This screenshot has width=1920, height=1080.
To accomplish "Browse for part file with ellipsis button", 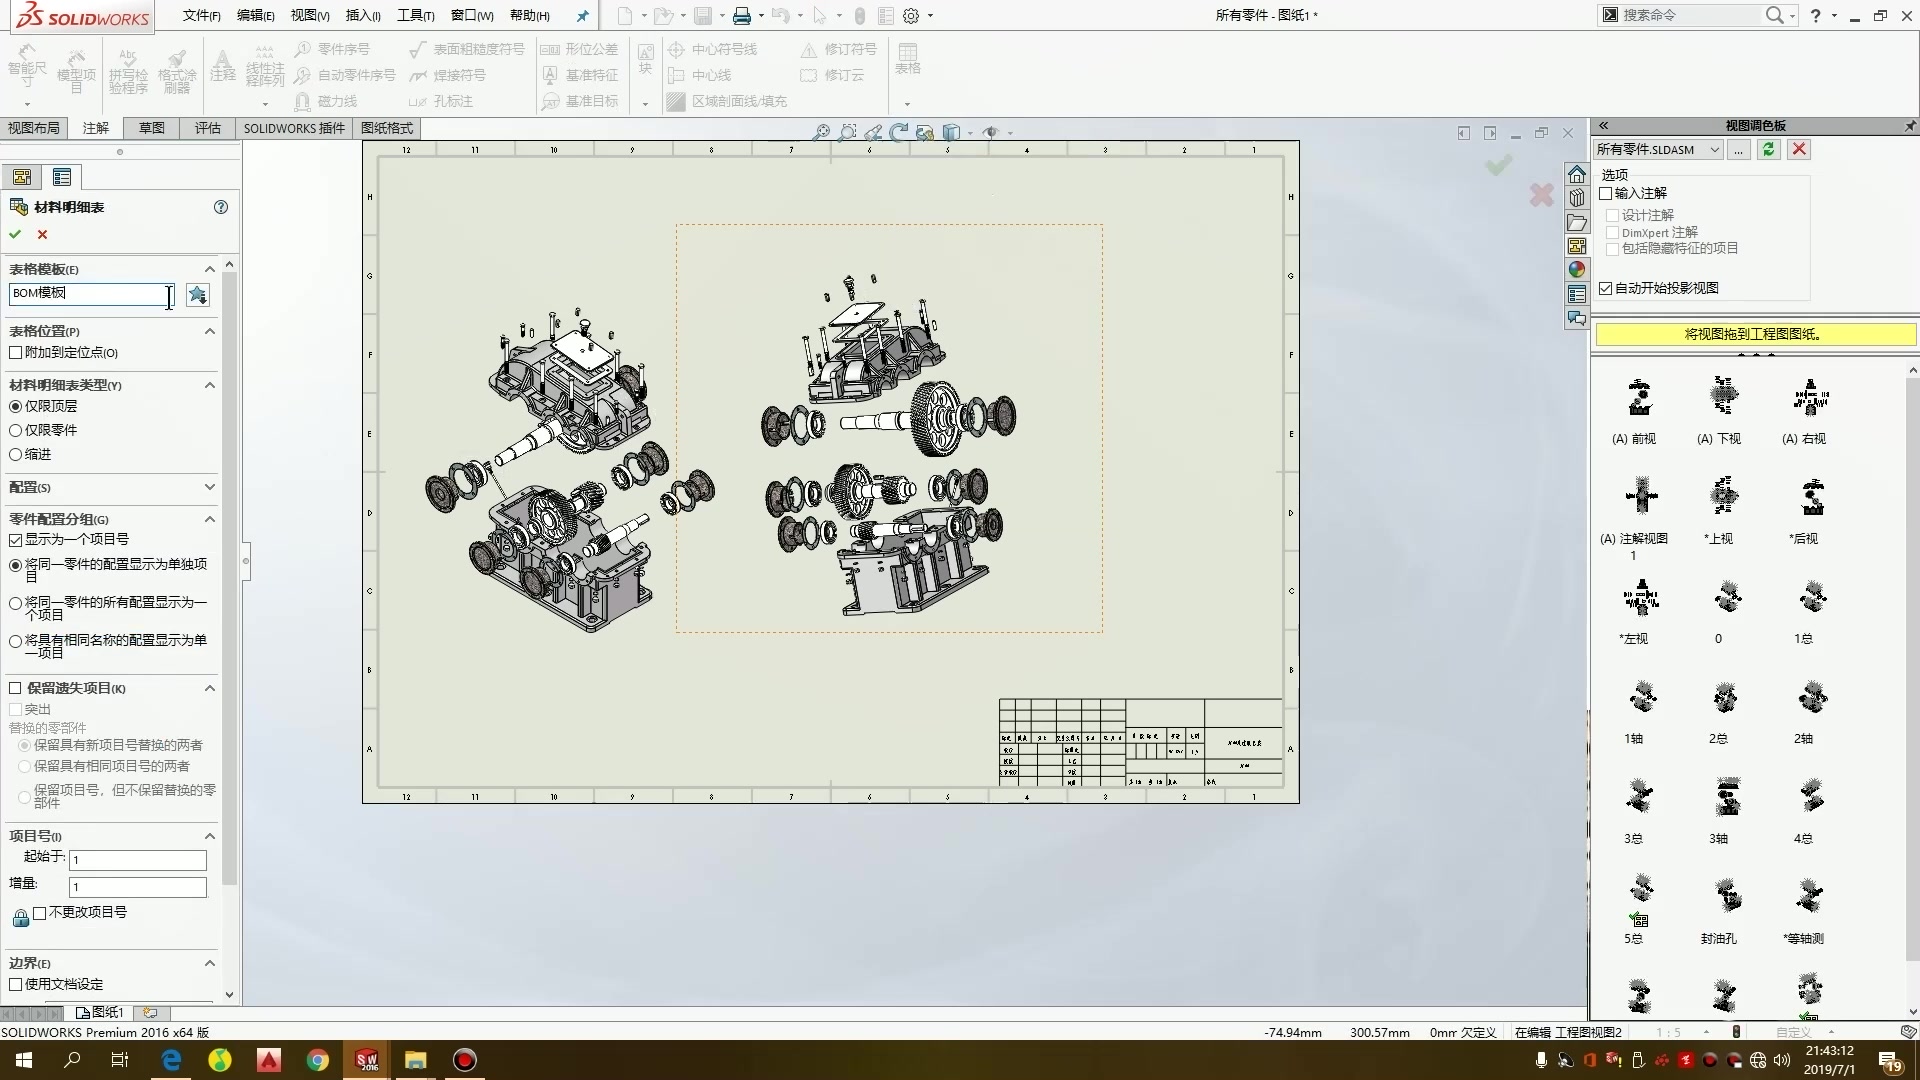I will [x=1739, y=149].
